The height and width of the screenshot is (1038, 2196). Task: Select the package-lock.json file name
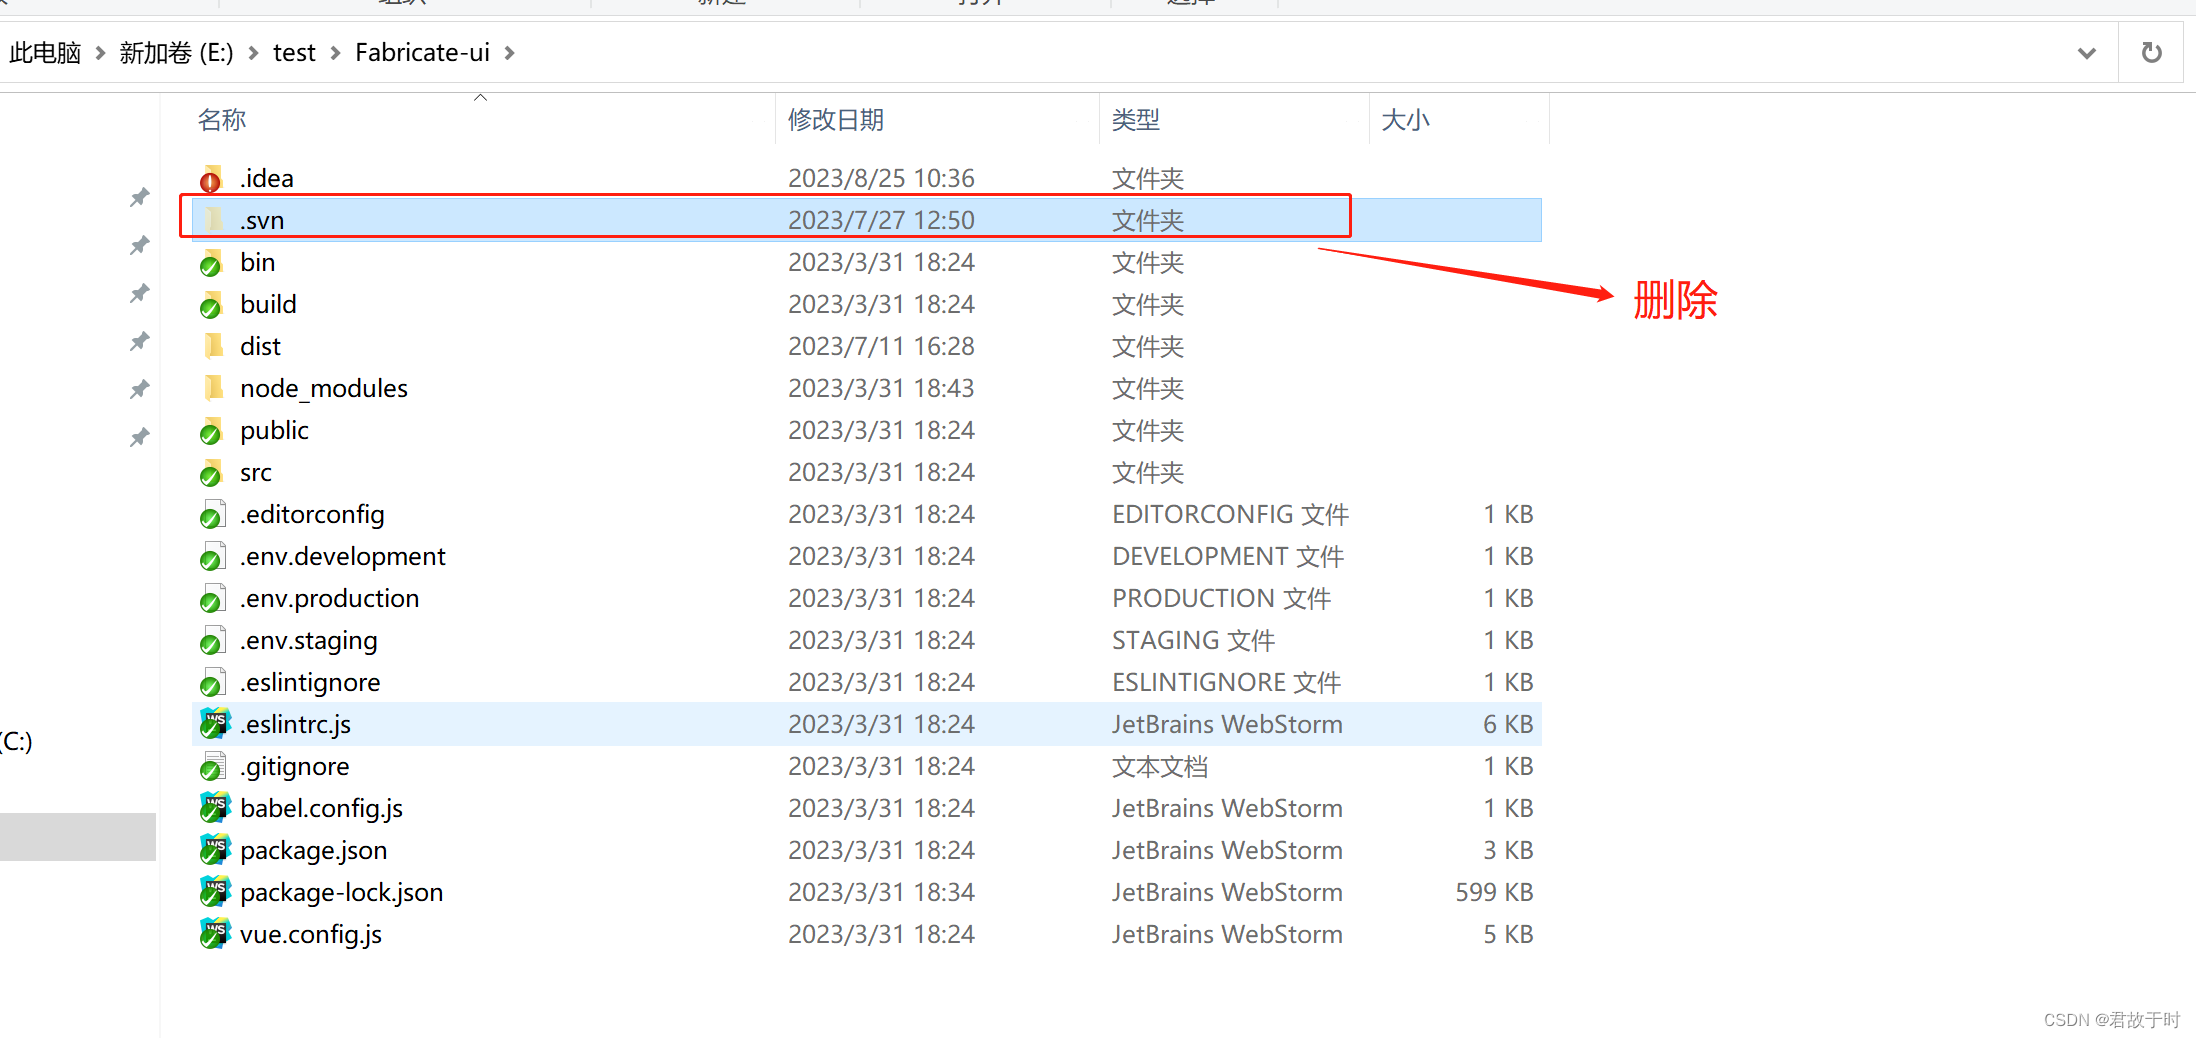click(x=342, y=892)
